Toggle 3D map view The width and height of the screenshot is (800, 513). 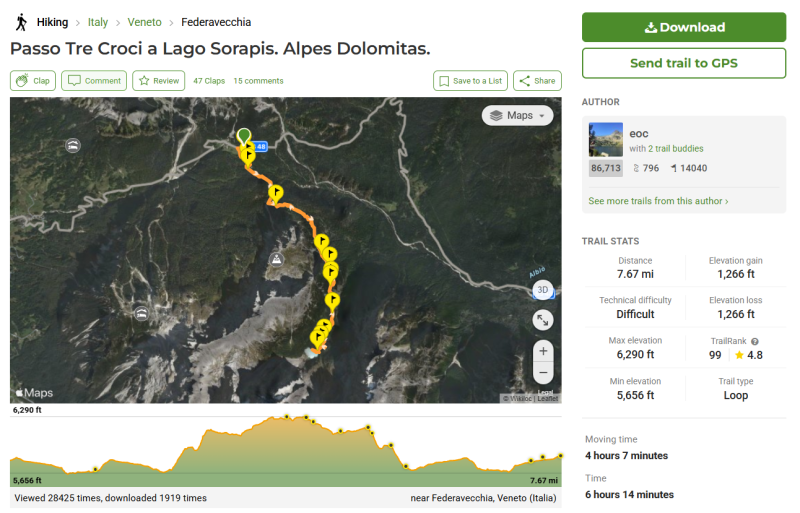[x=543, y=290]
